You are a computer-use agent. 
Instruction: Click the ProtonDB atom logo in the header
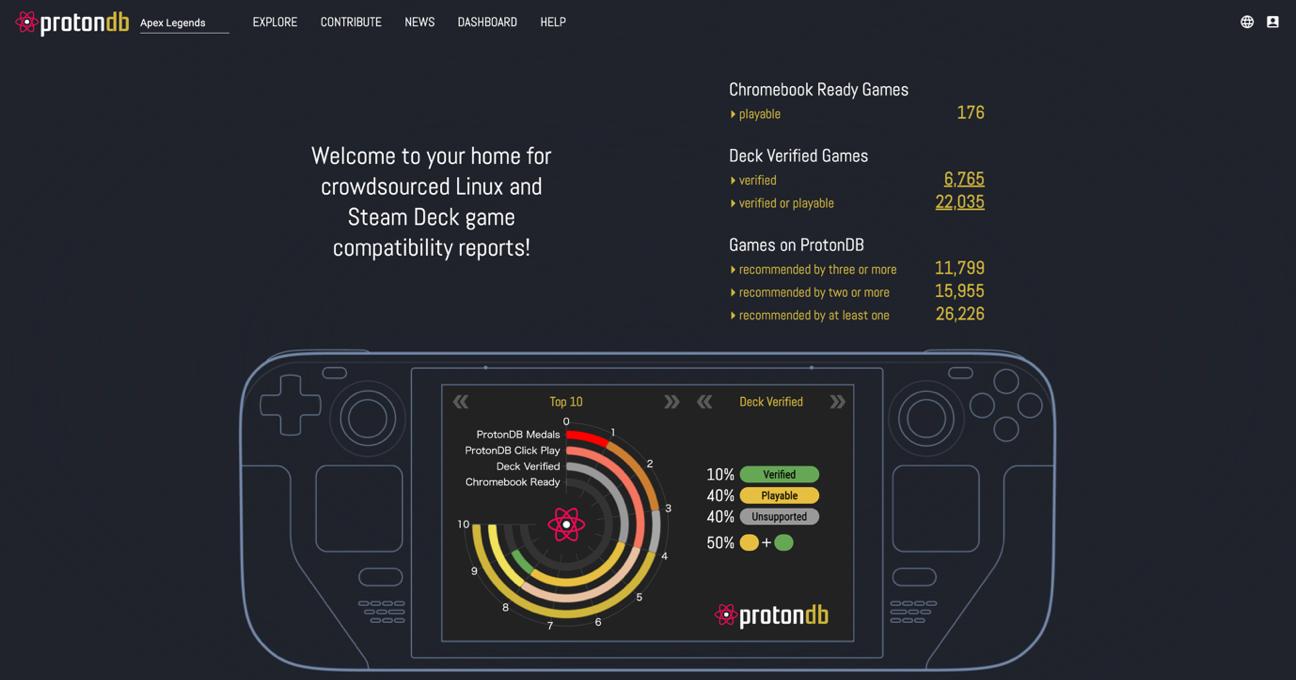coord(27,21)
